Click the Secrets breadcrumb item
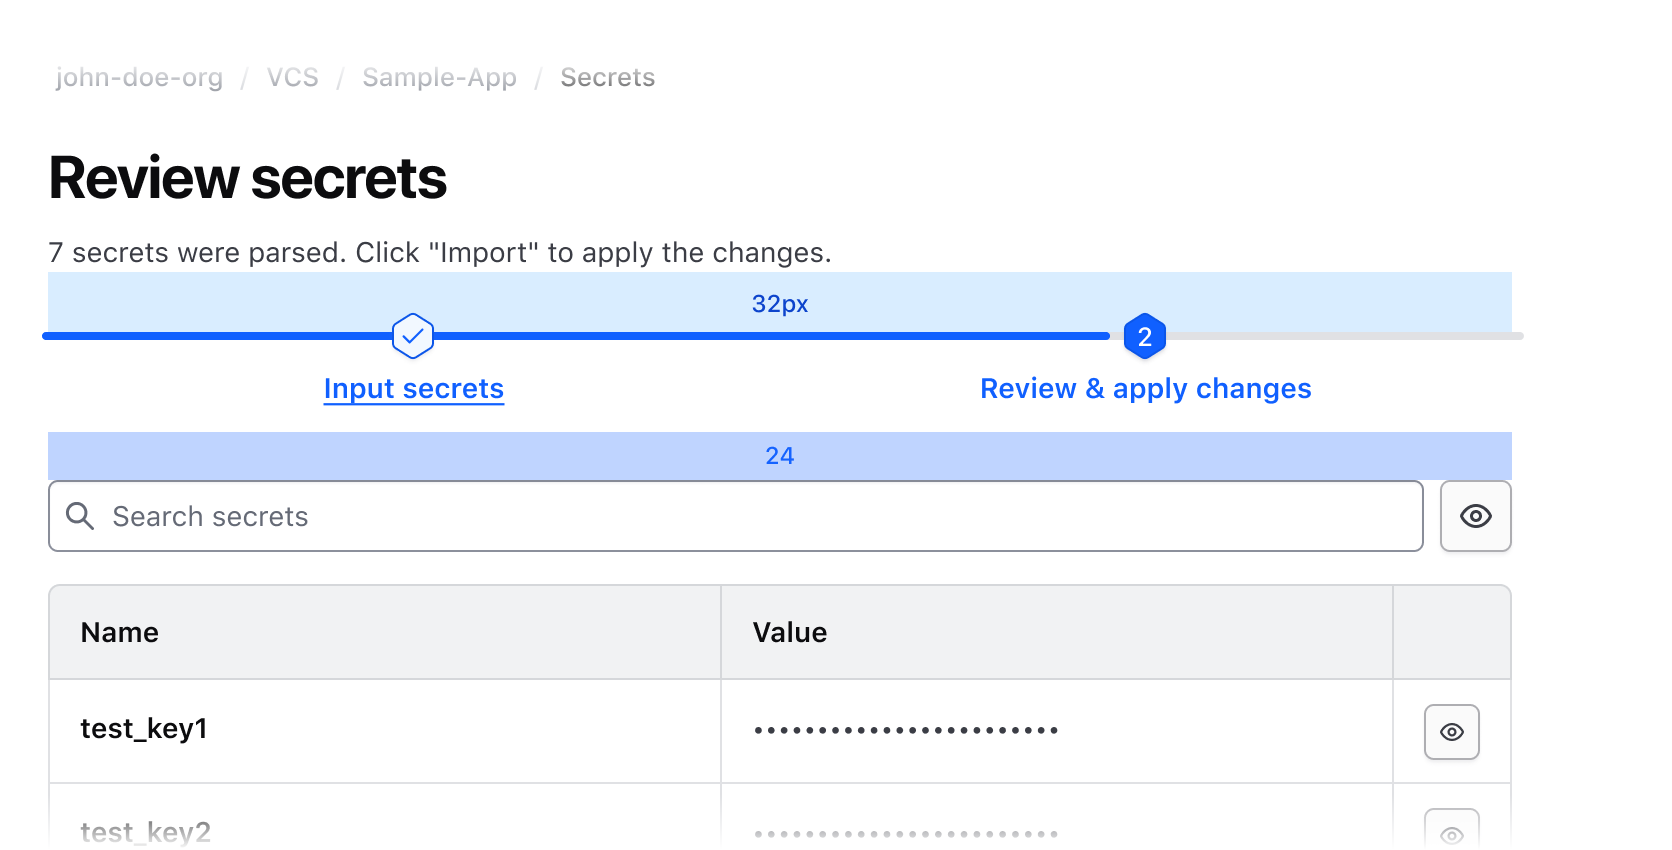1672x850 pixels. 607,77
